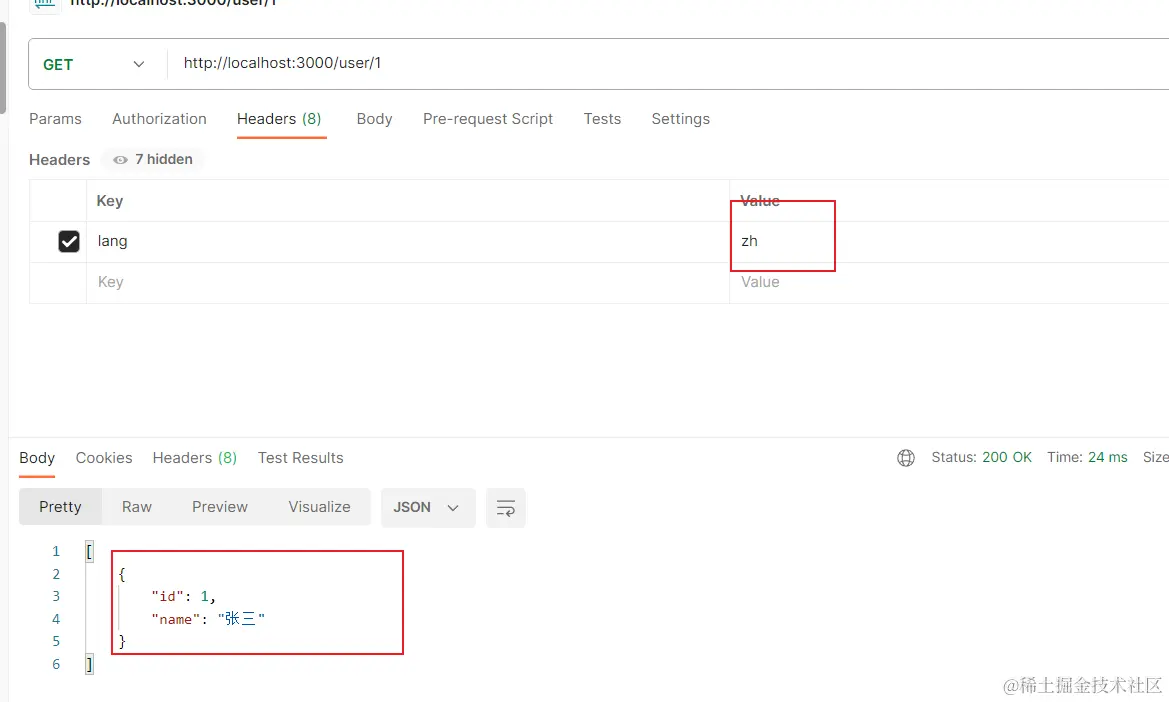1169x702 pixels.
Task: Show the 7 hidden headers
Action: click(153, 159)
